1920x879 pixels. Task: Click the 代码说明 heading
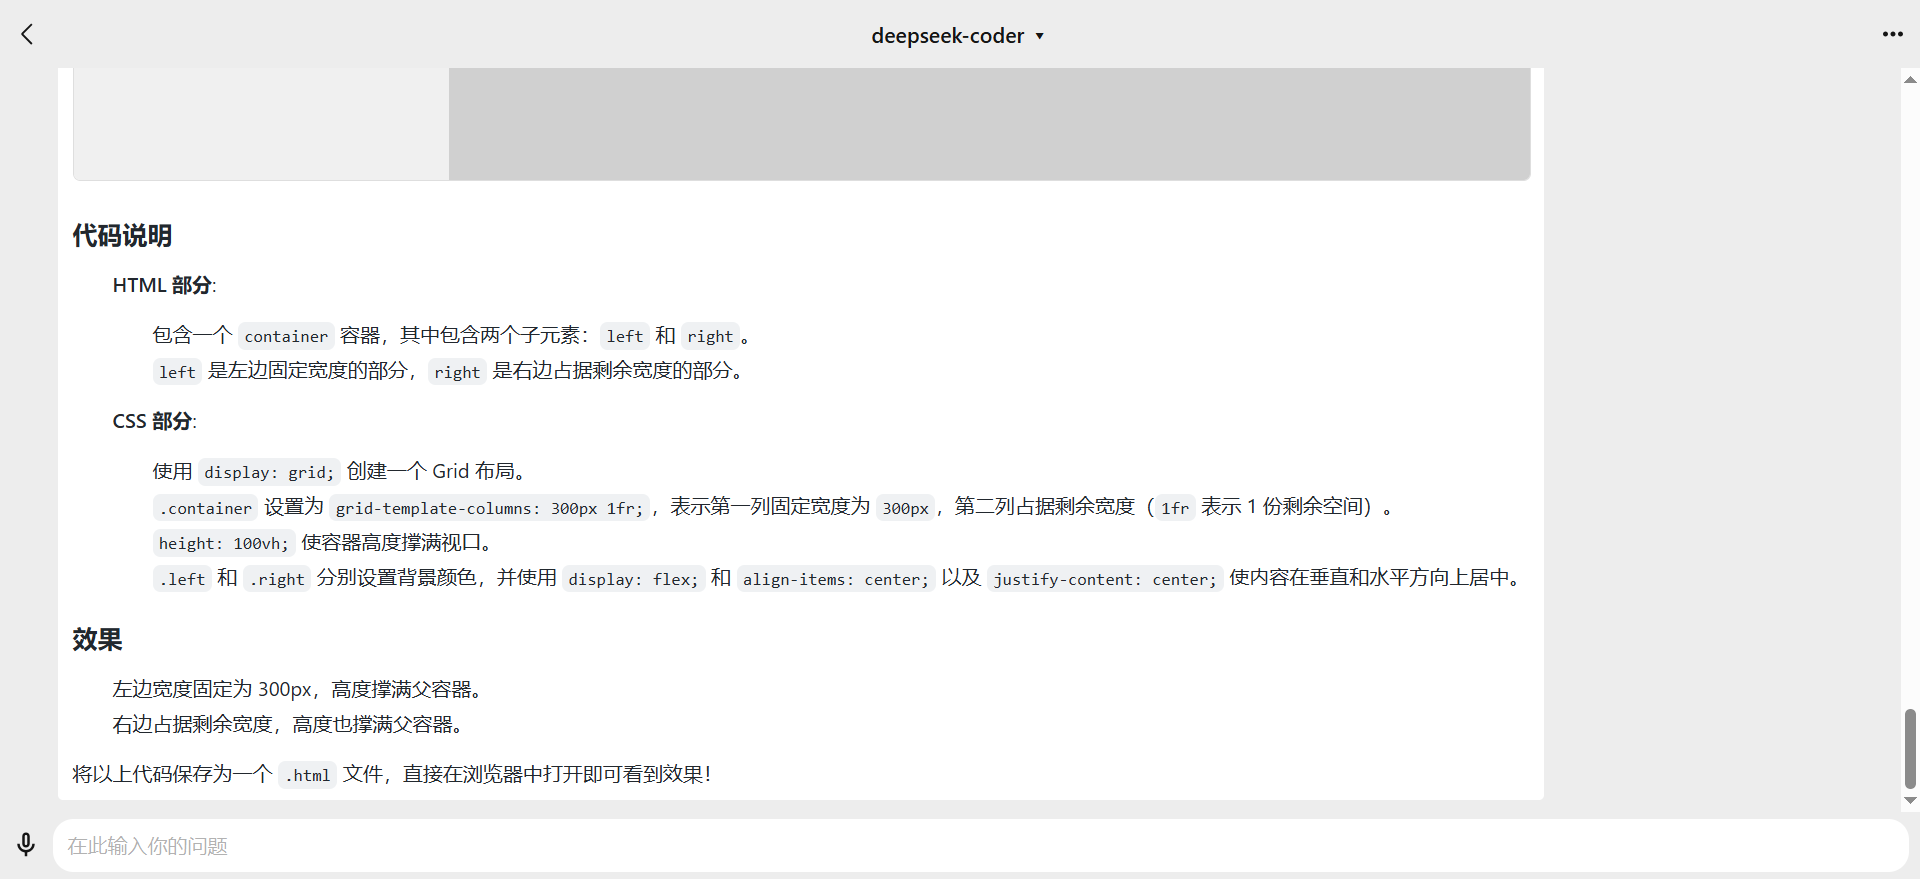click(122, 236)
